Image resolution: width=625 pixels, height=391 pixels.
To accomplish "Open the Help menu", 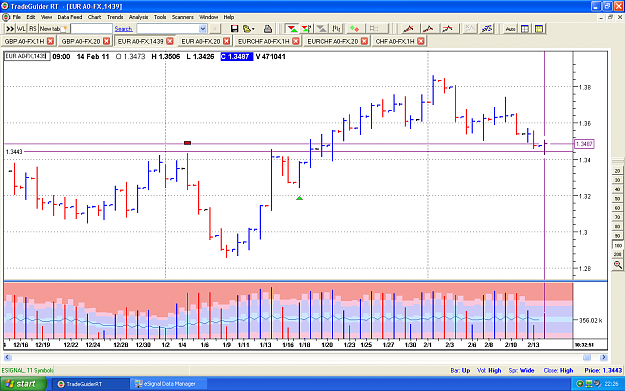I will pos(229,17).
